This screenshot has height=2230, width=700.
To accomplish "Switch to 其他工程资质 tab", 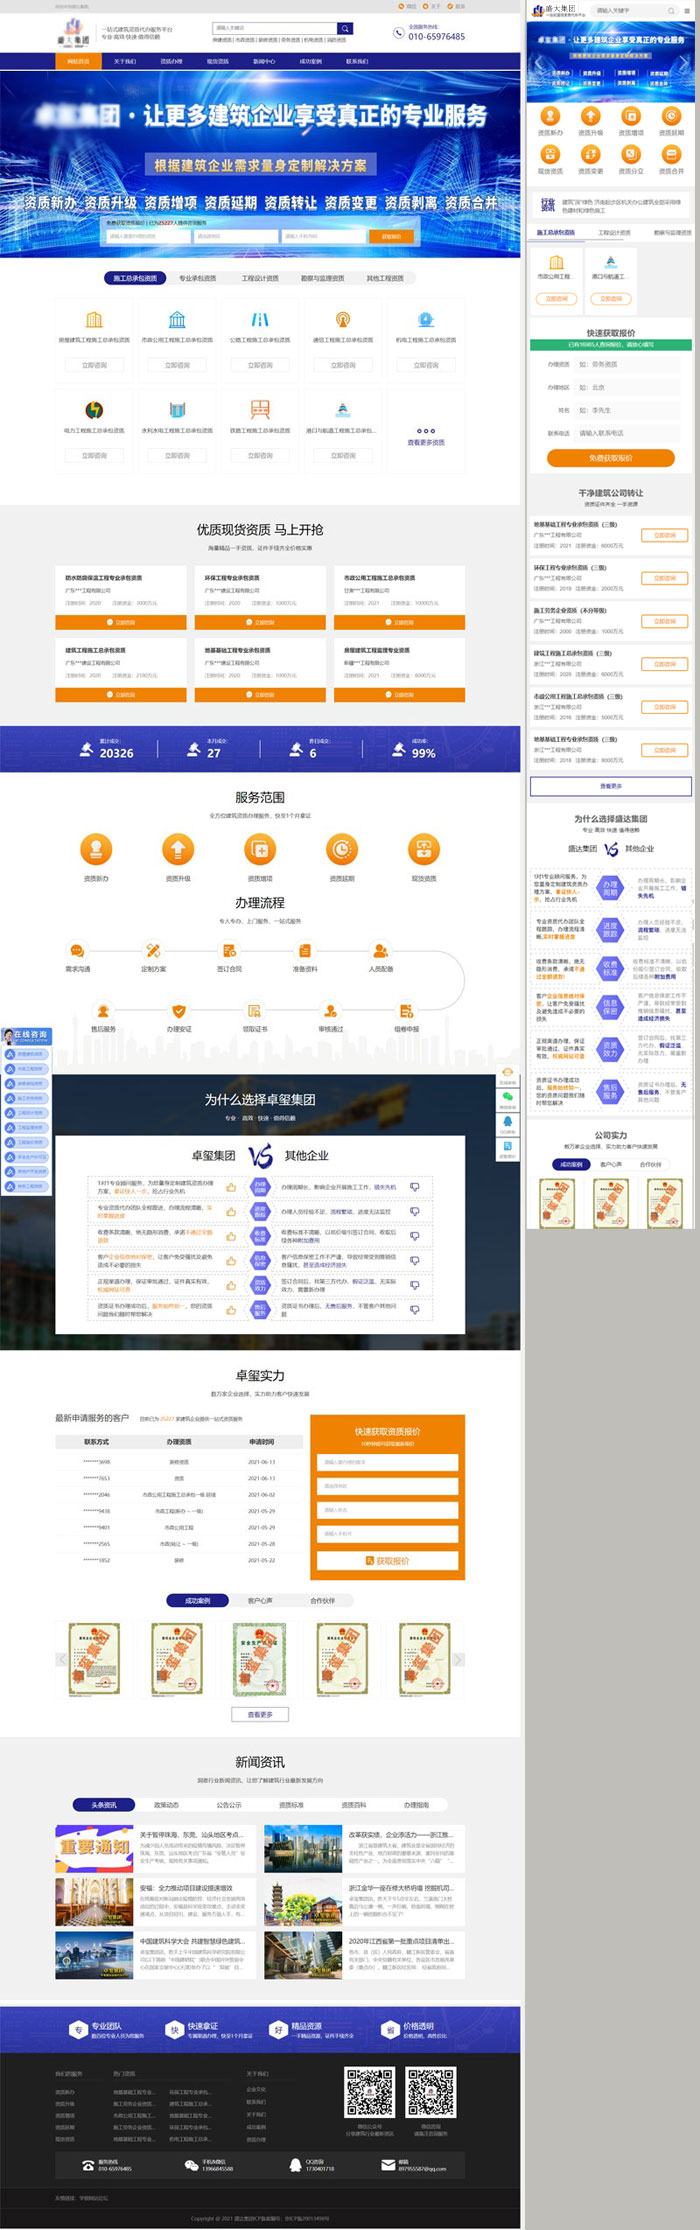I will (x=385, y=278).
